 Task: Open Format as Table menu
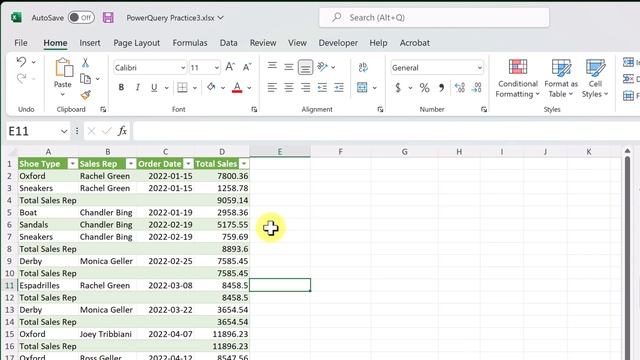(x=561, y=78)
